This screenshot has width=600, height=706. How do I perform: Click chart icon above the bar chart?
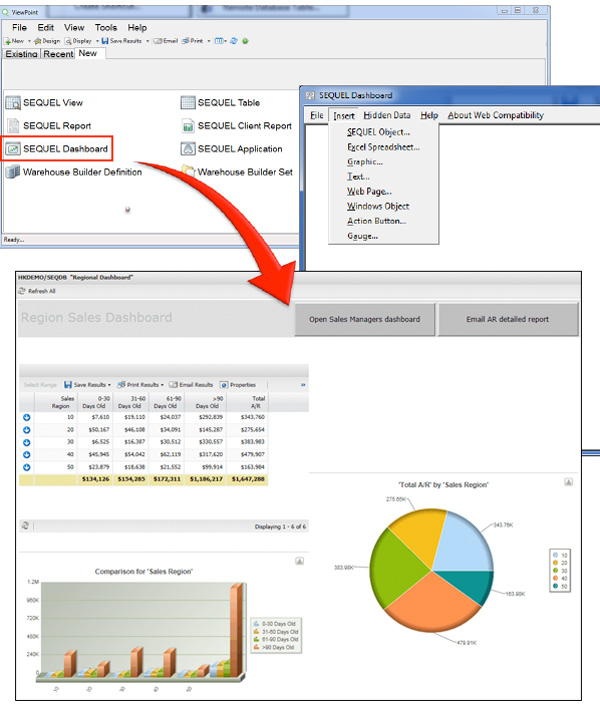click(x=299, y=561)
